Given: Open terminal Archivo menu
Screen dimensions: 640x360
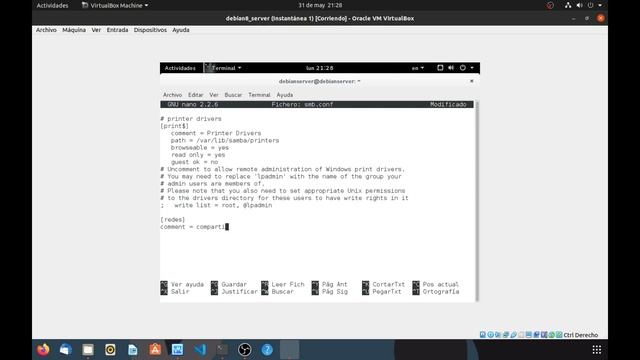Looking at the screenshot, I should [x=172, y=95].
